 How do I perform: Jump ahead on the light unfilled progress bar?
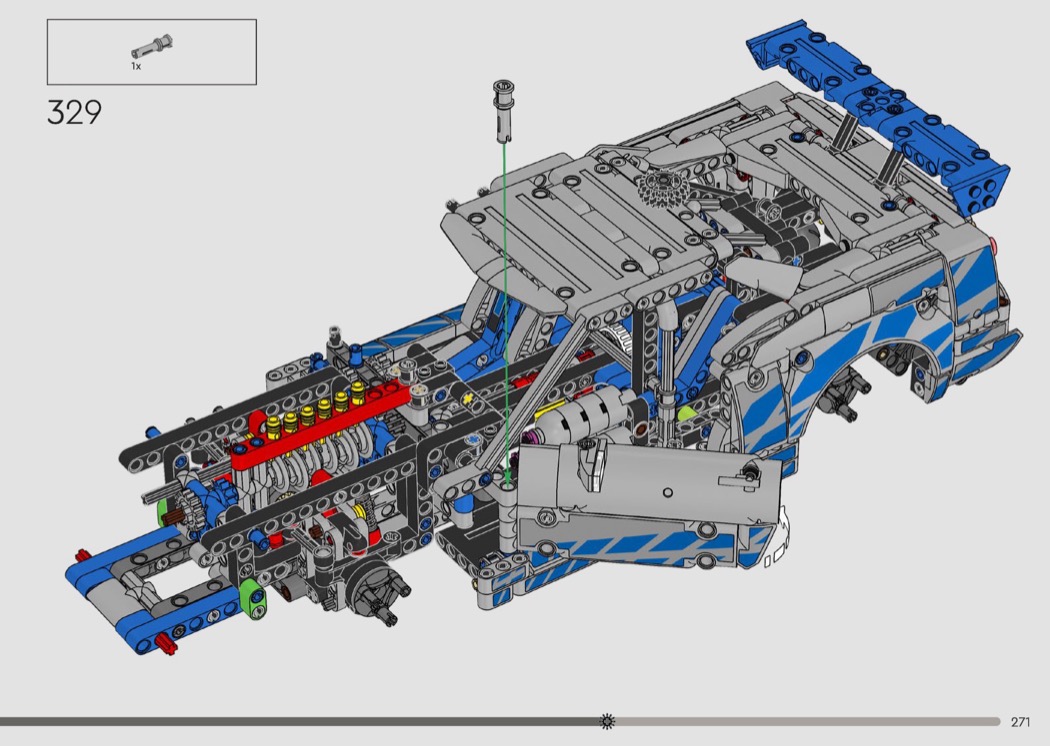point(800,721)
